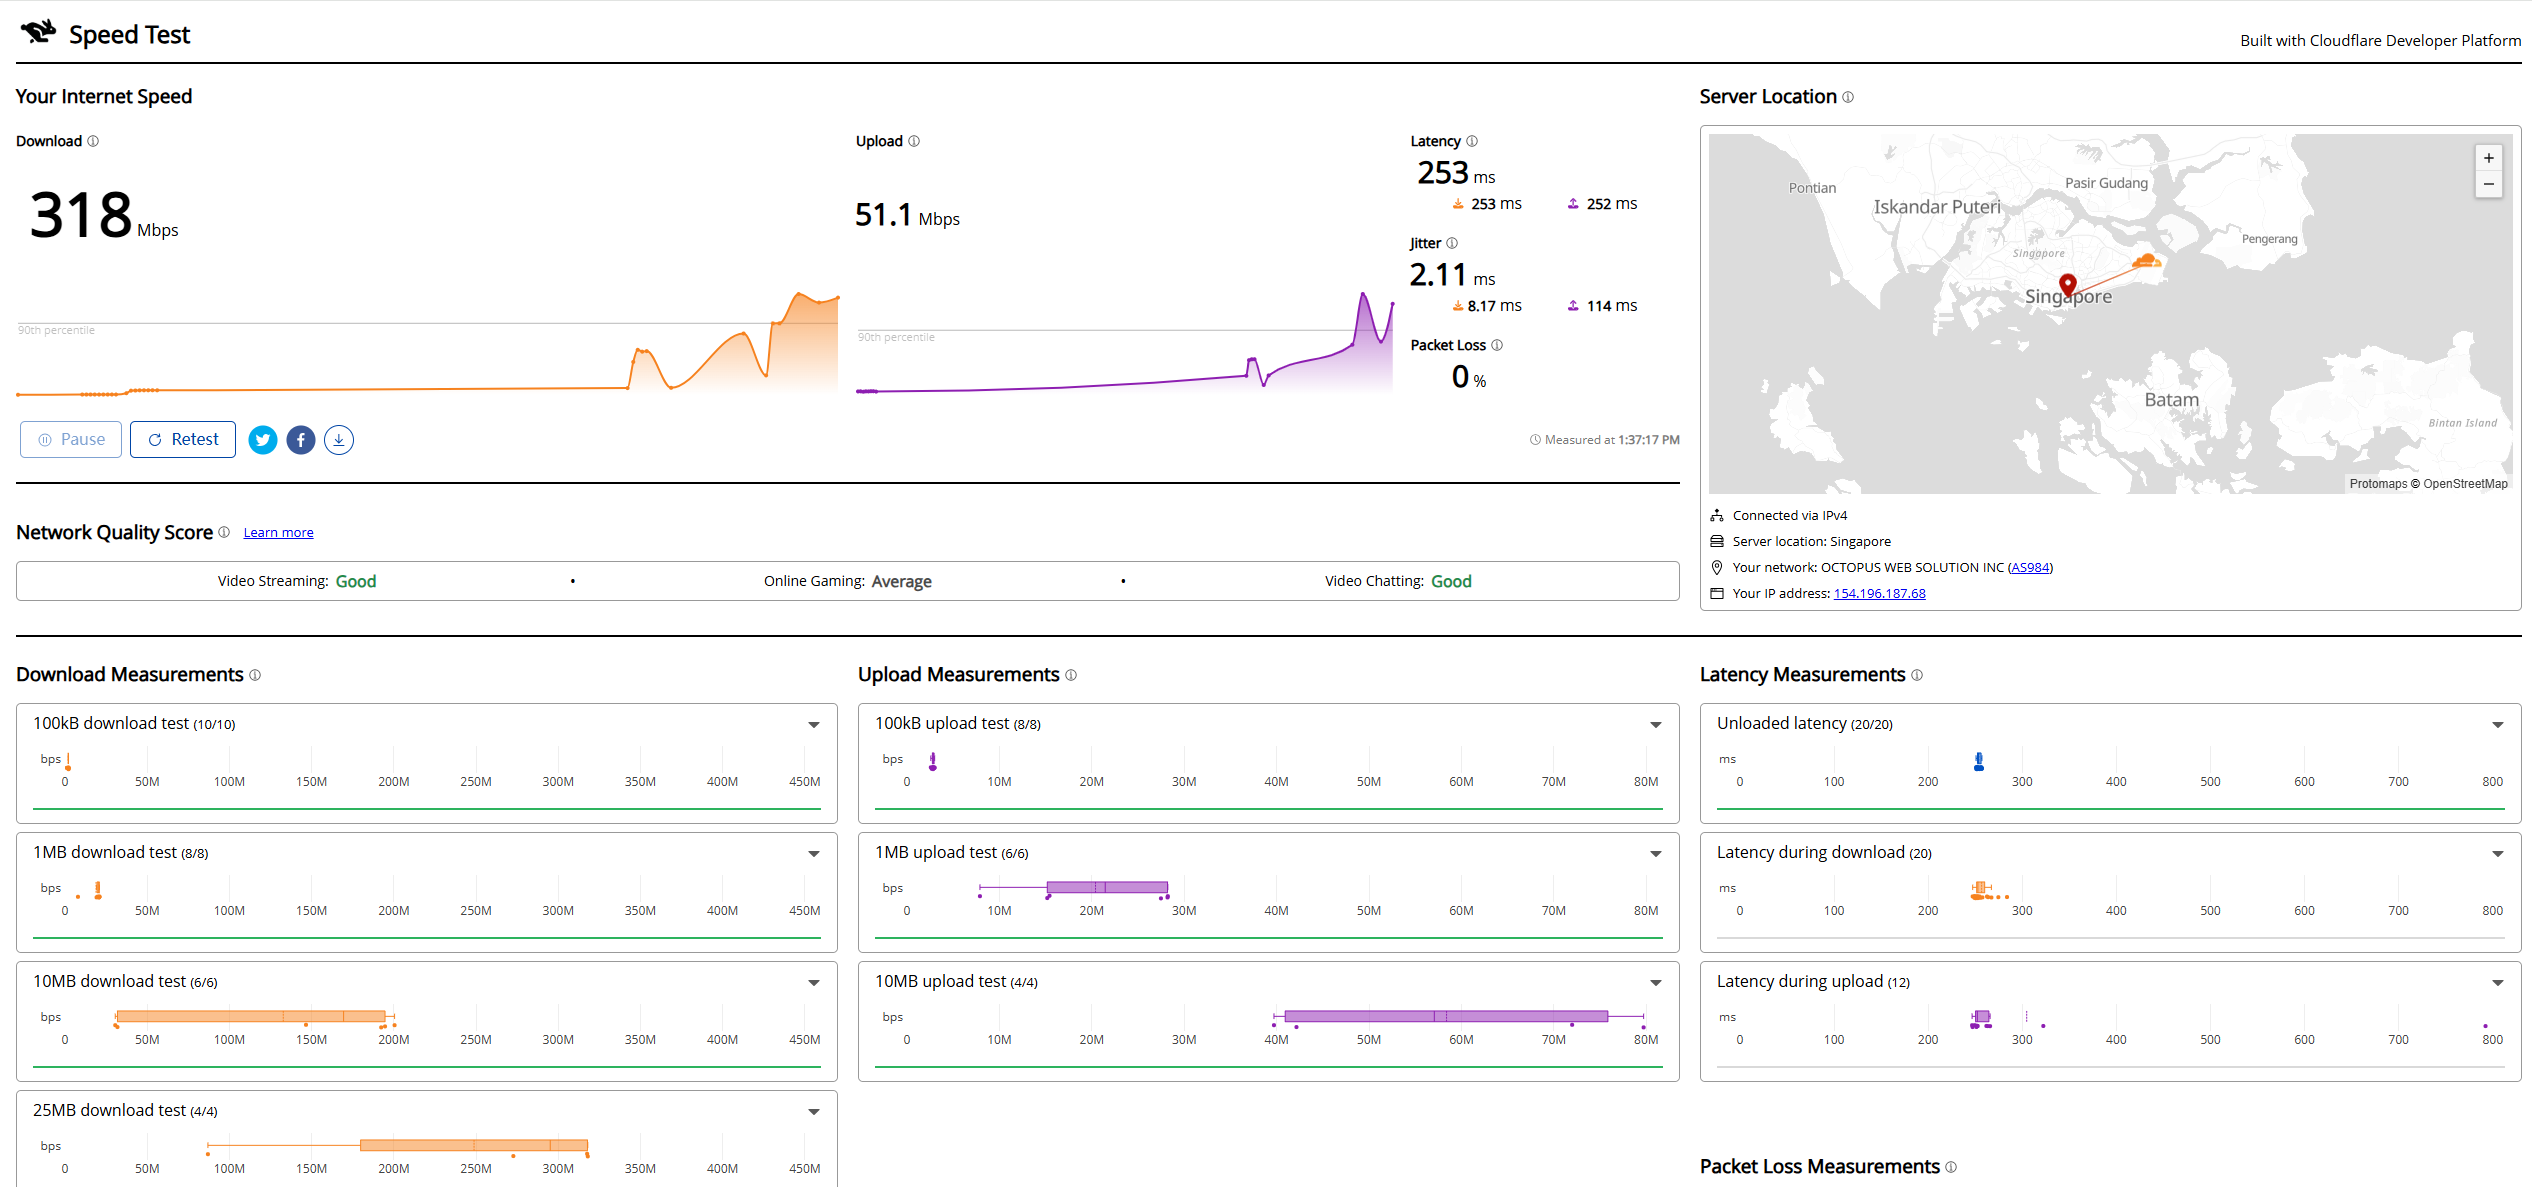Click the download results icon

click(339, 440)
